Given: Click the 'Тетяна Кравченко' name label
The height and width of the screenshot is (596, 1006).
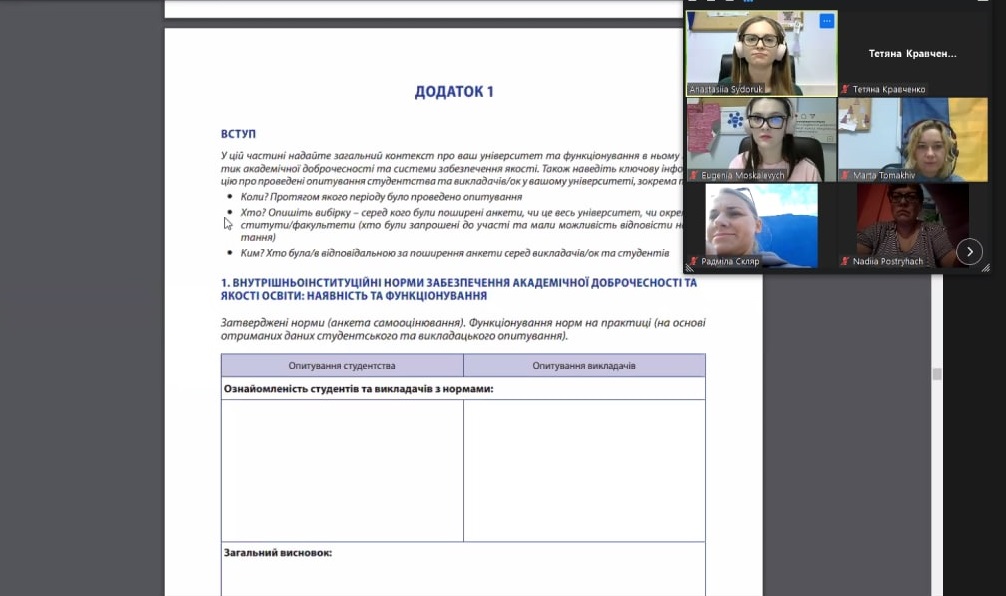Looking at the screenshot, I should click(889, 89).
